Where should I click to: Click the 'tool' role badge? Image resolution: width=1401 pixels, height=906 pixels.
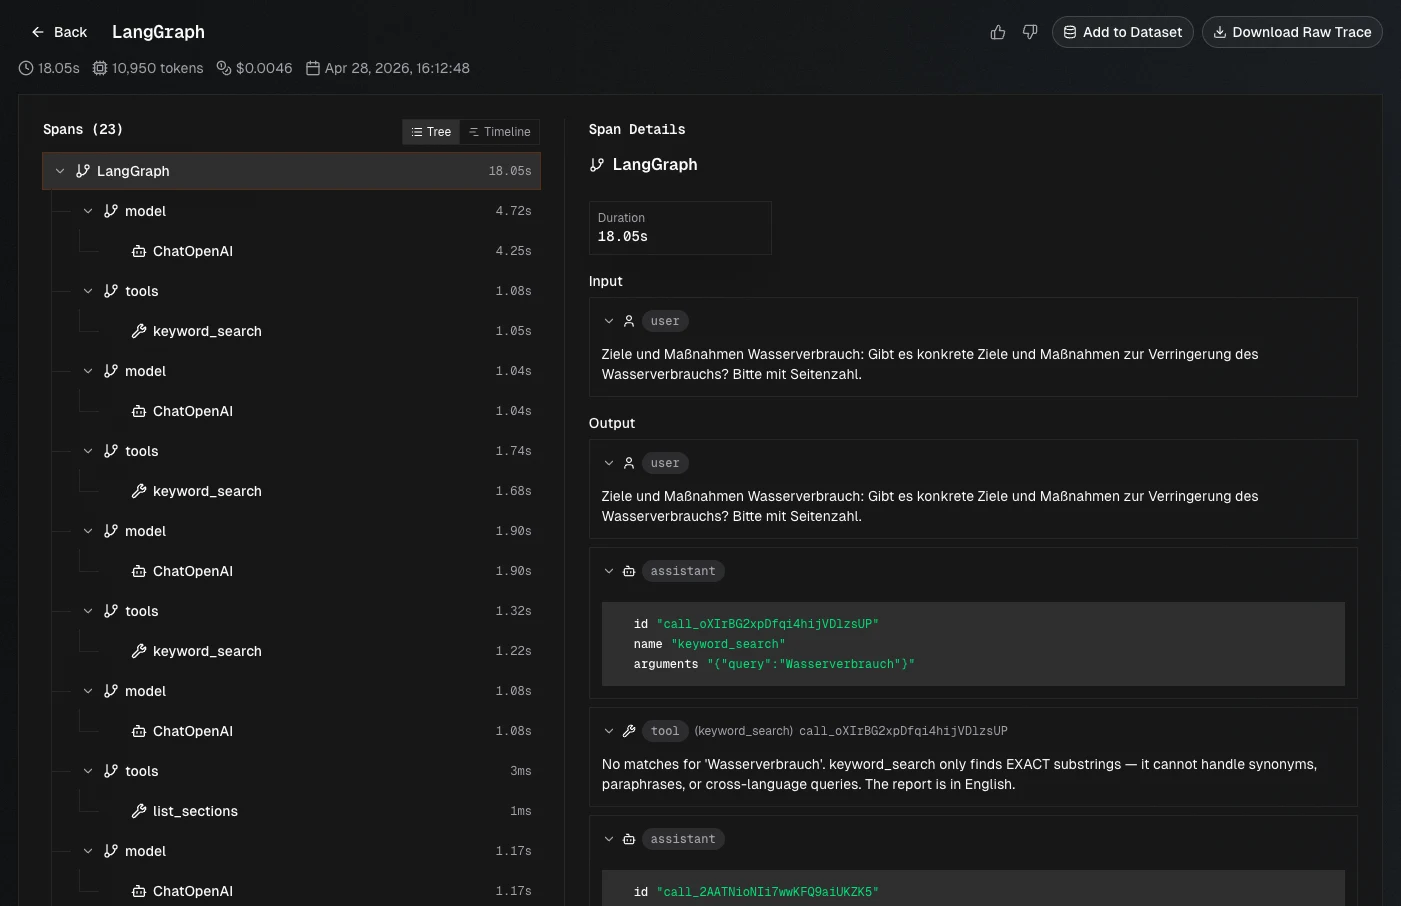(x=665, y=731)
